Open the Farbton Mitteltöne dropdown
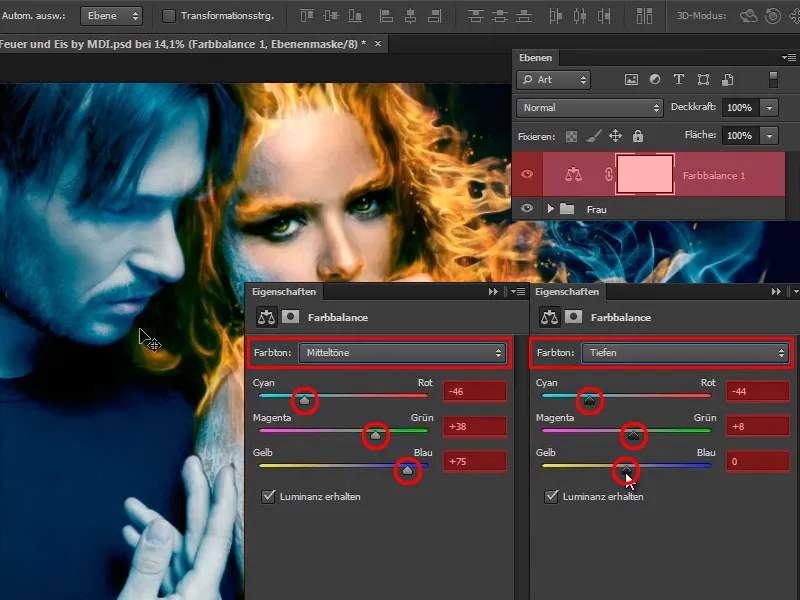800x600 pixels. point(402,353)
